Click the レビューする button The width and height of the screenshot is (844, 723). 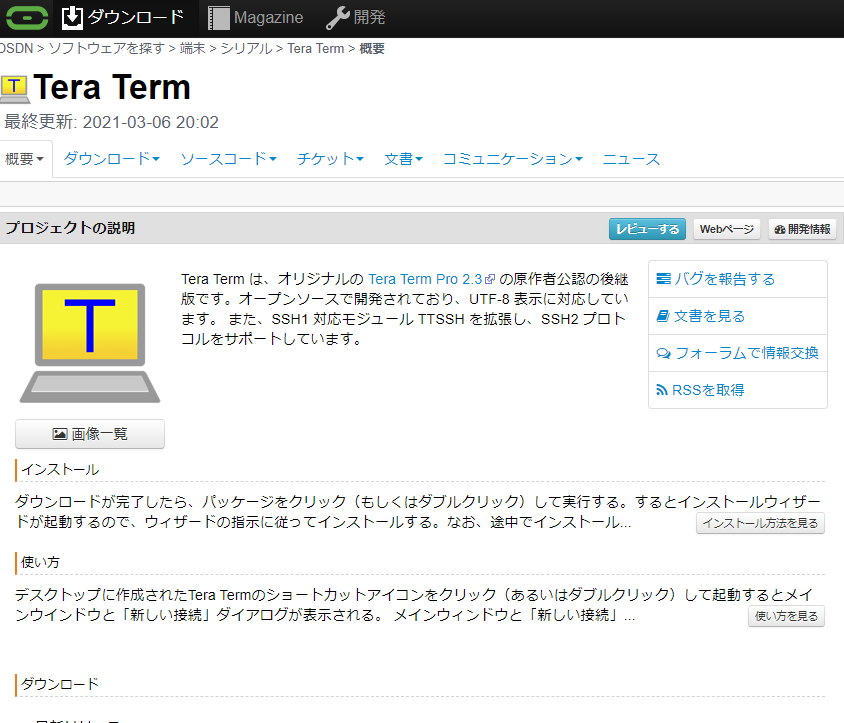pos(647,229)
